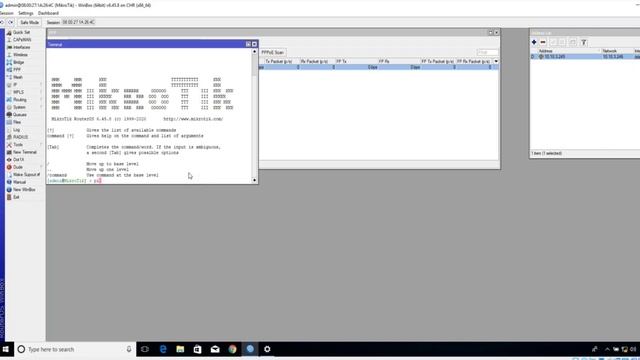Open File Explorer from the taskbar
The width and height of the screenshot is (640, 360).
point(180,349)
